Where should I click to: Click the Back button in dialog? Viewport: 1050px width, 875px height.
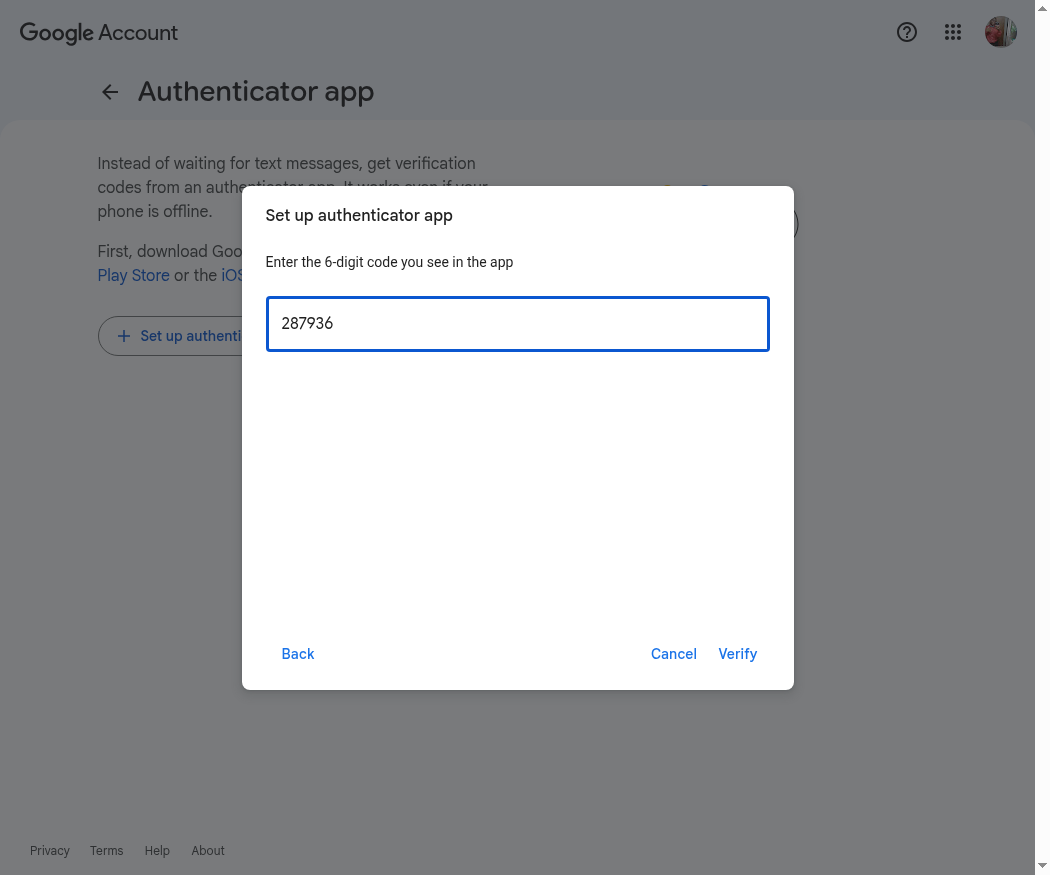pyautogui.click(x=298, y=654)
